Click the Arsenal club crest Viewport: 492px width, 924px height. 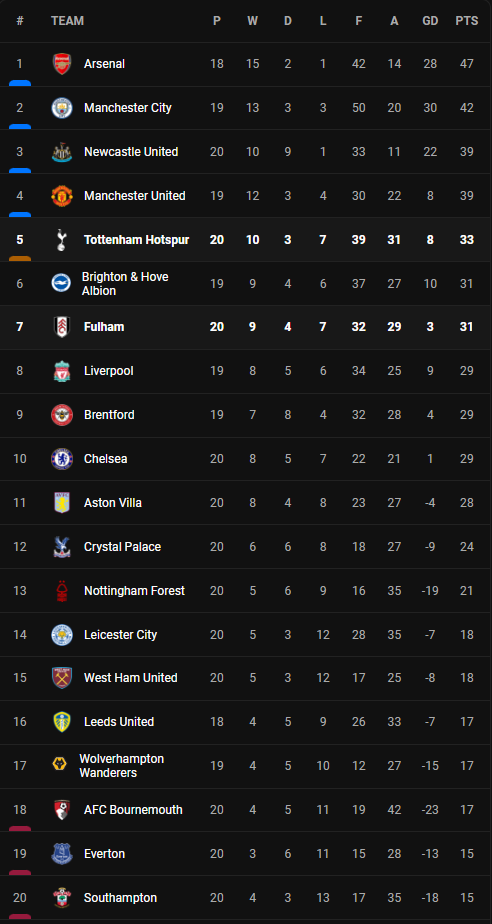(x=62, y=64)
